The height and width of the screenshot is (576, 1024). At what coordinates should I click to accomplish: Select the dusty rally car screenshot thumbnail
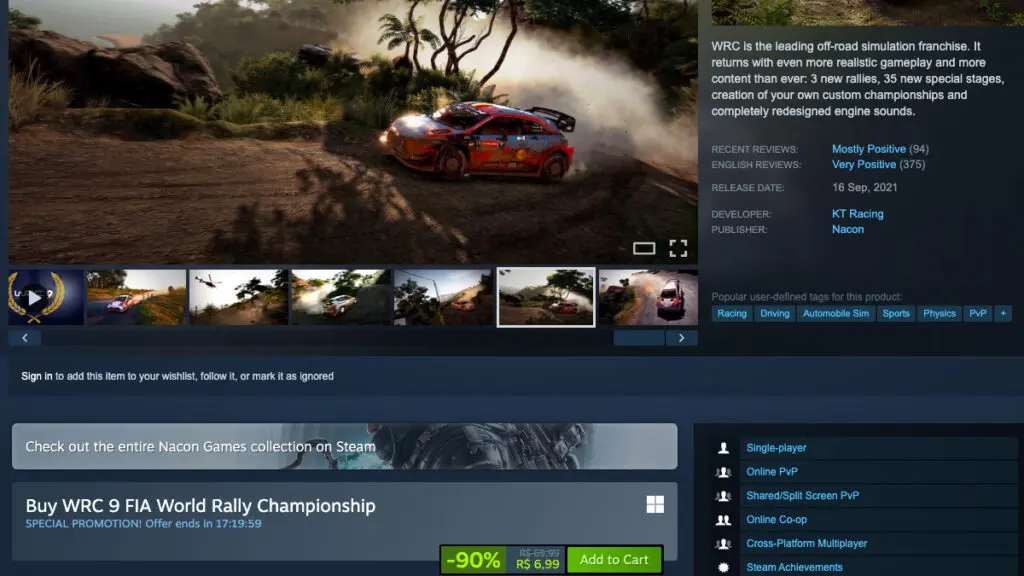[546, 297]
